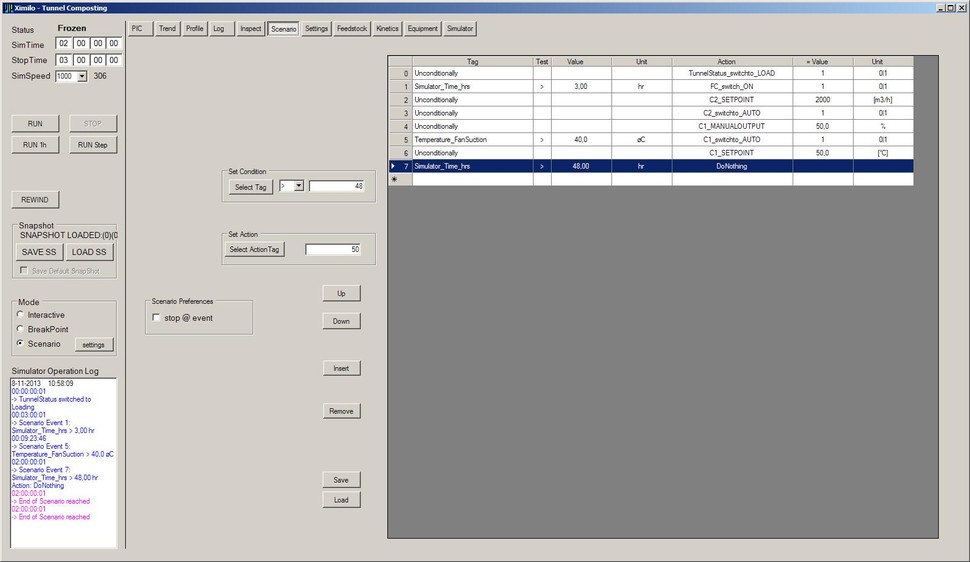The height and width of the screenshot is (562, 970).
Task: Click the Ximilo app icon in title bar
Action: click(8, 7)
